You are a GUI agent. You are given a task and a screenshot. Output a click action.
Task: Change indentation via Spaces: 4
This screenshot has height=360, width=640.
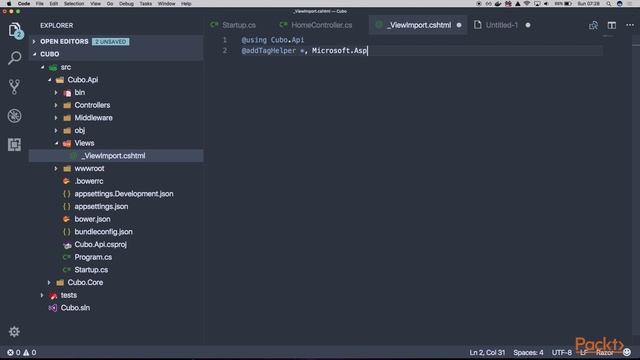(528, 353)
